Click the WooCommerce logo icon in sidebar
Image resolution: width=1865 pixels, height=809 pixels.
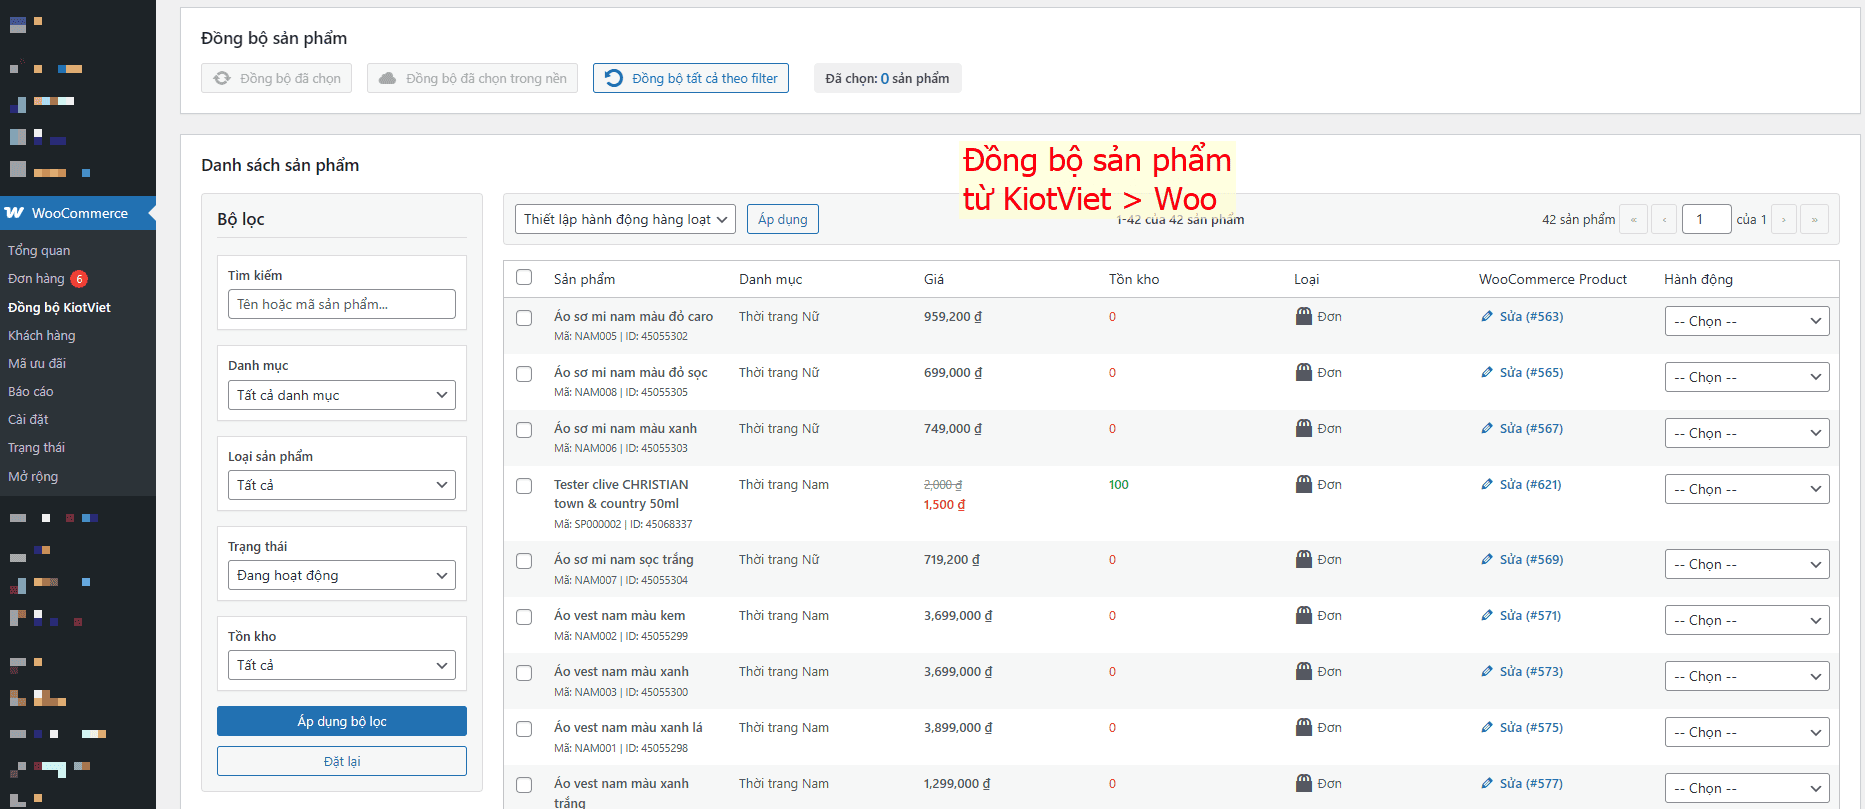[x=15, y=213]
